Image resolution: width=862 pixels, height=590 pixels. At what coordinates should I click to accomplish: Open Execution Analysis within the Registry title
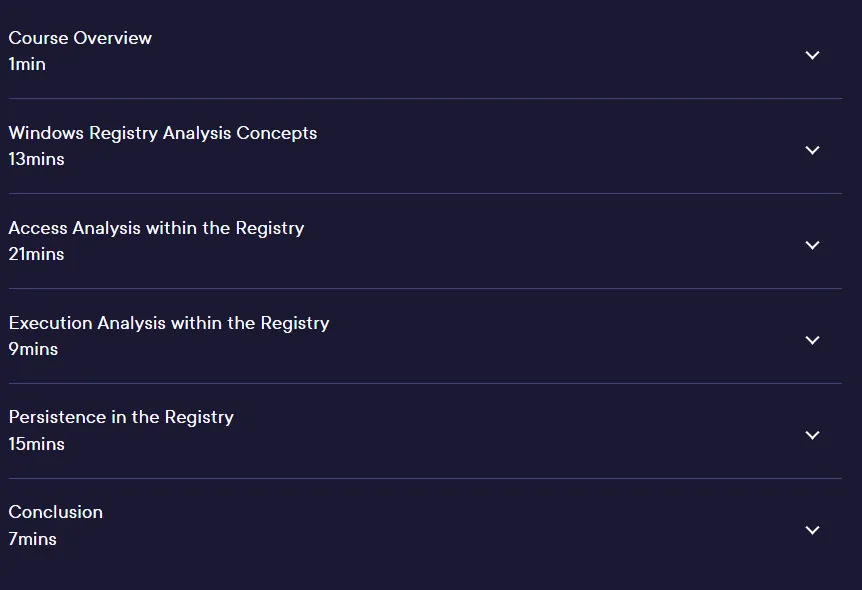point(169,323)
